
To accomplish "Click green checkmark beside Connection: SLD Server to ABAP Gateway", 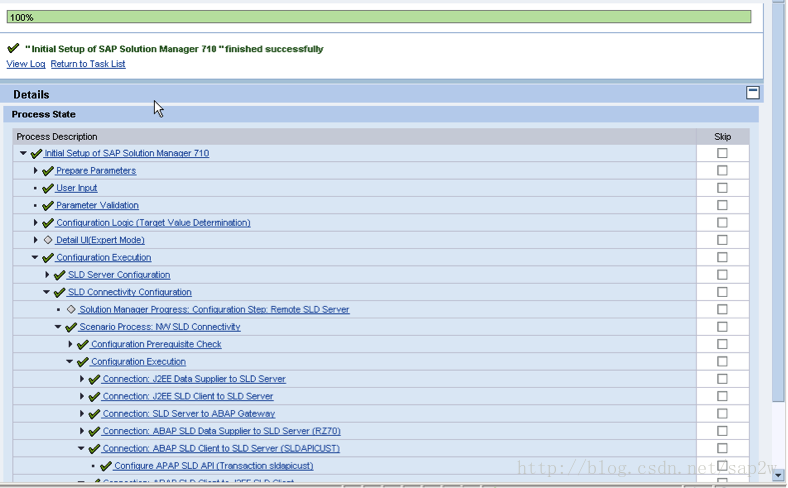I will tap(94, 414).
